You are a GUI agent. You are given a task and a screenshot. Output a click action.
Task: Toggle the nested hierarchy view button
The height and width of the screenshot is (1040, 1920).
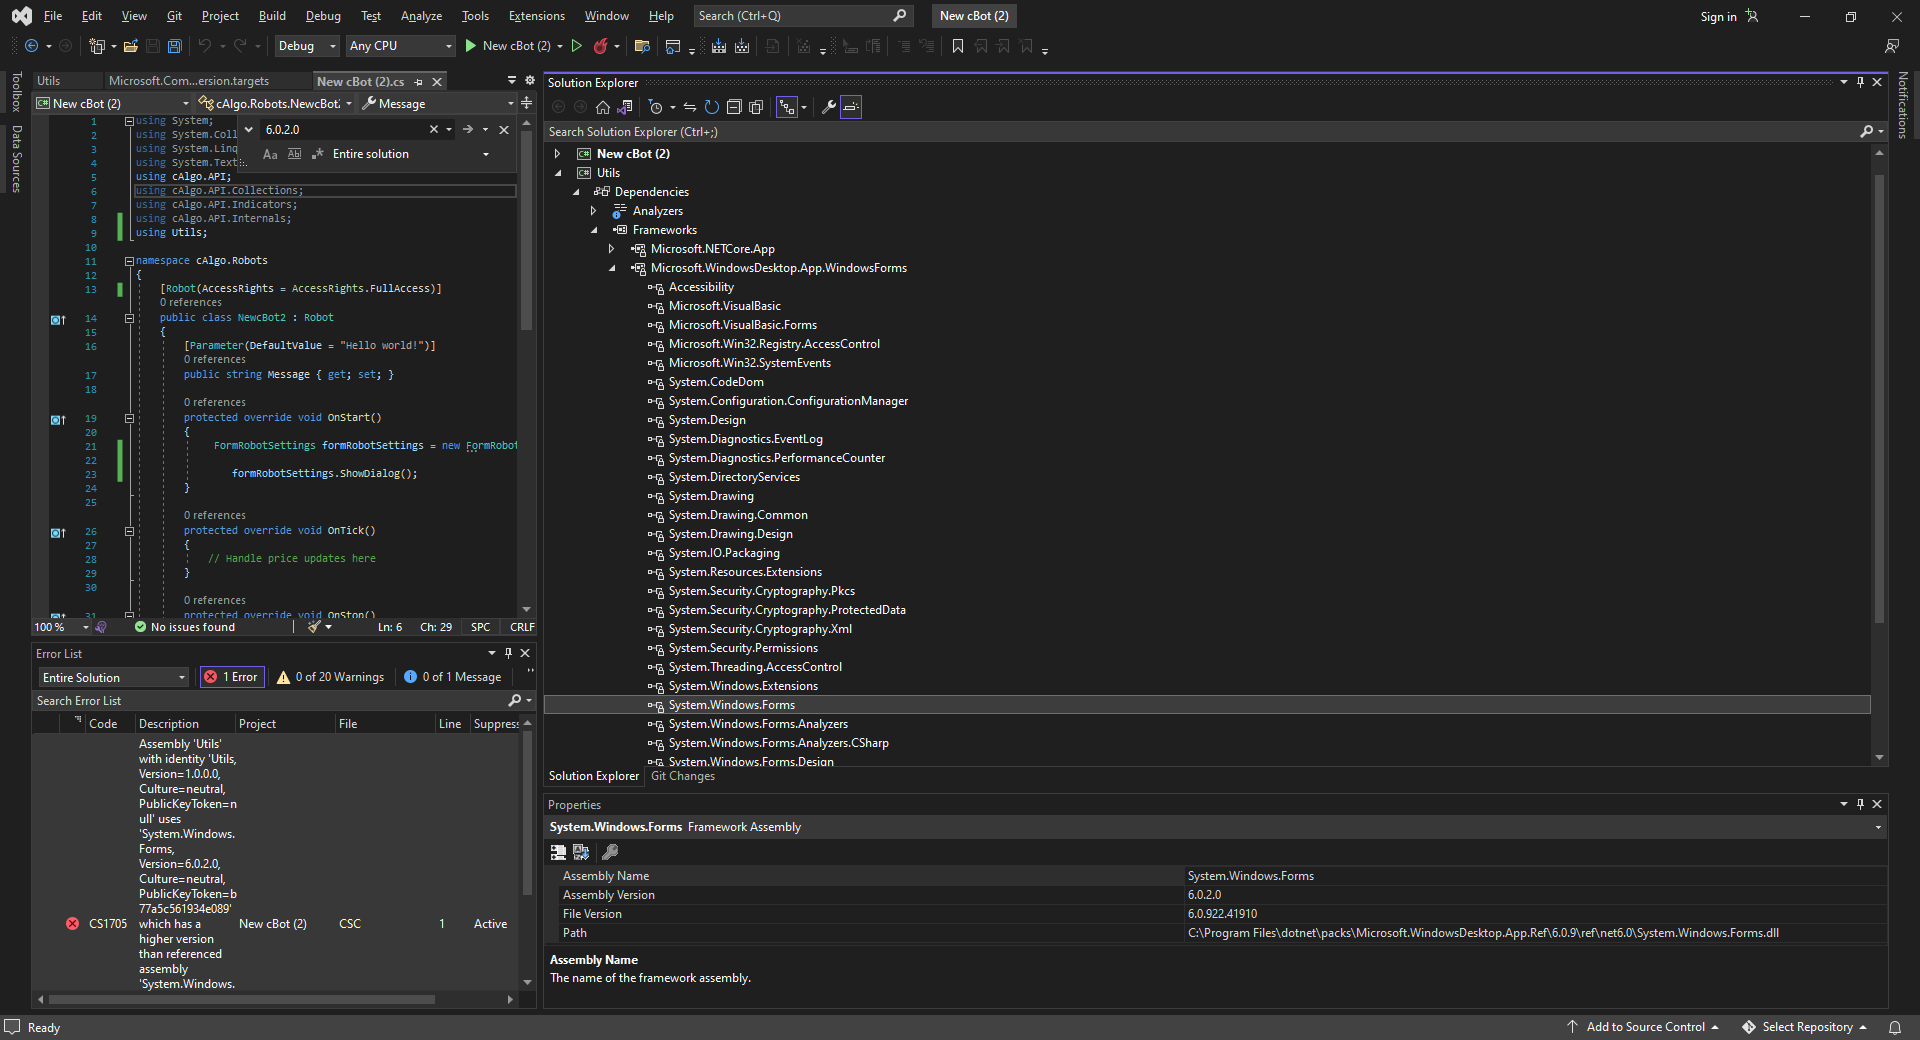tap(787, 107)
